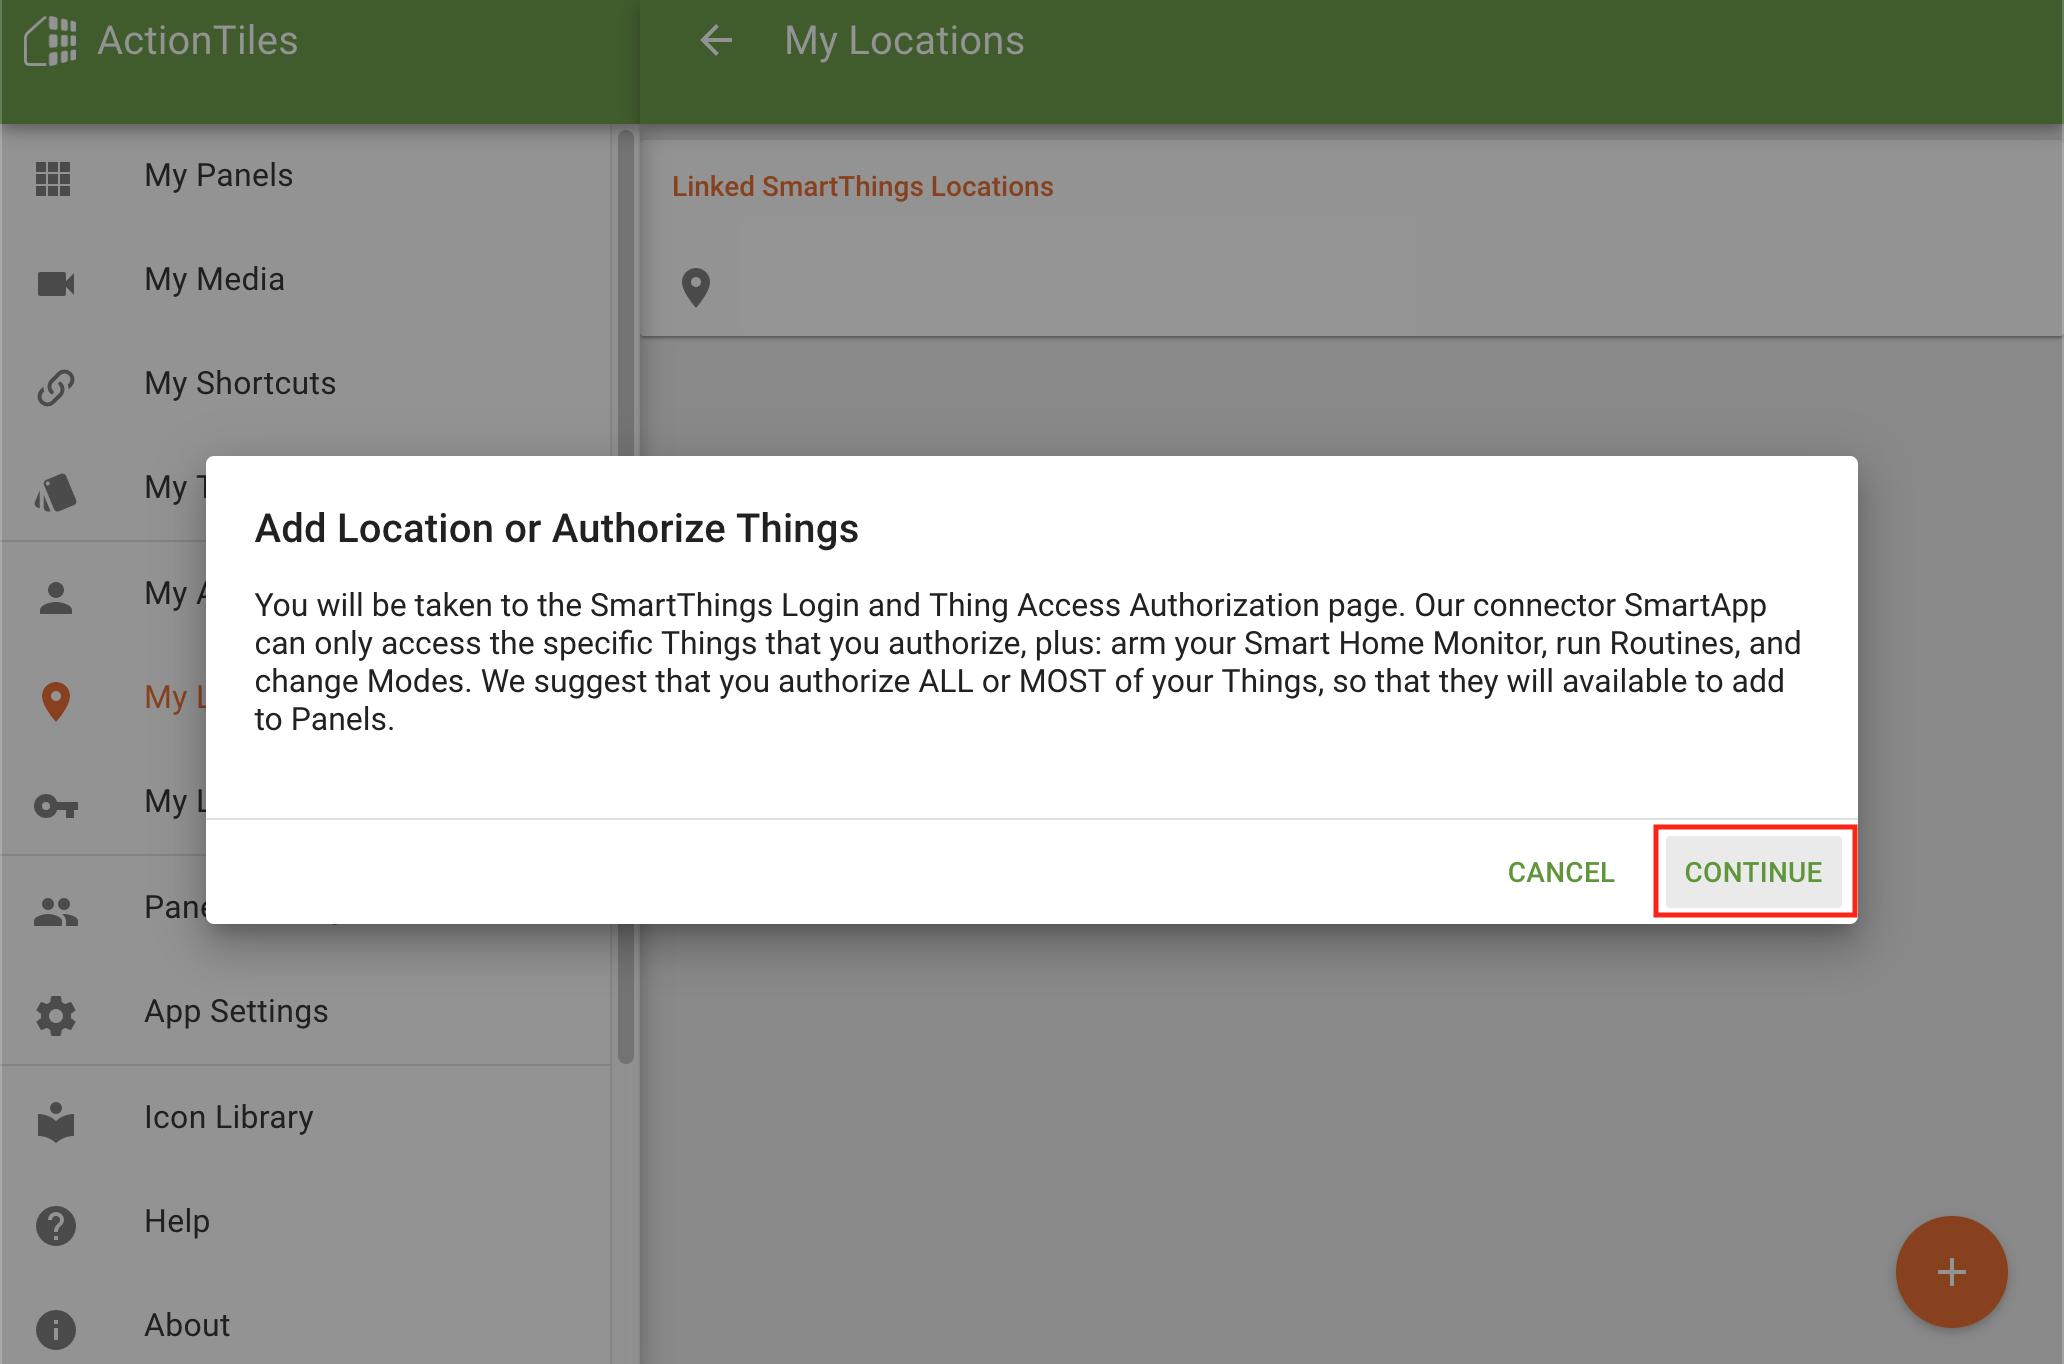This screenshot has height=1364, width=2064.
Task: Click the CANCEL button in dialog
Action: pyautogui.click(x=1559, y=871)
